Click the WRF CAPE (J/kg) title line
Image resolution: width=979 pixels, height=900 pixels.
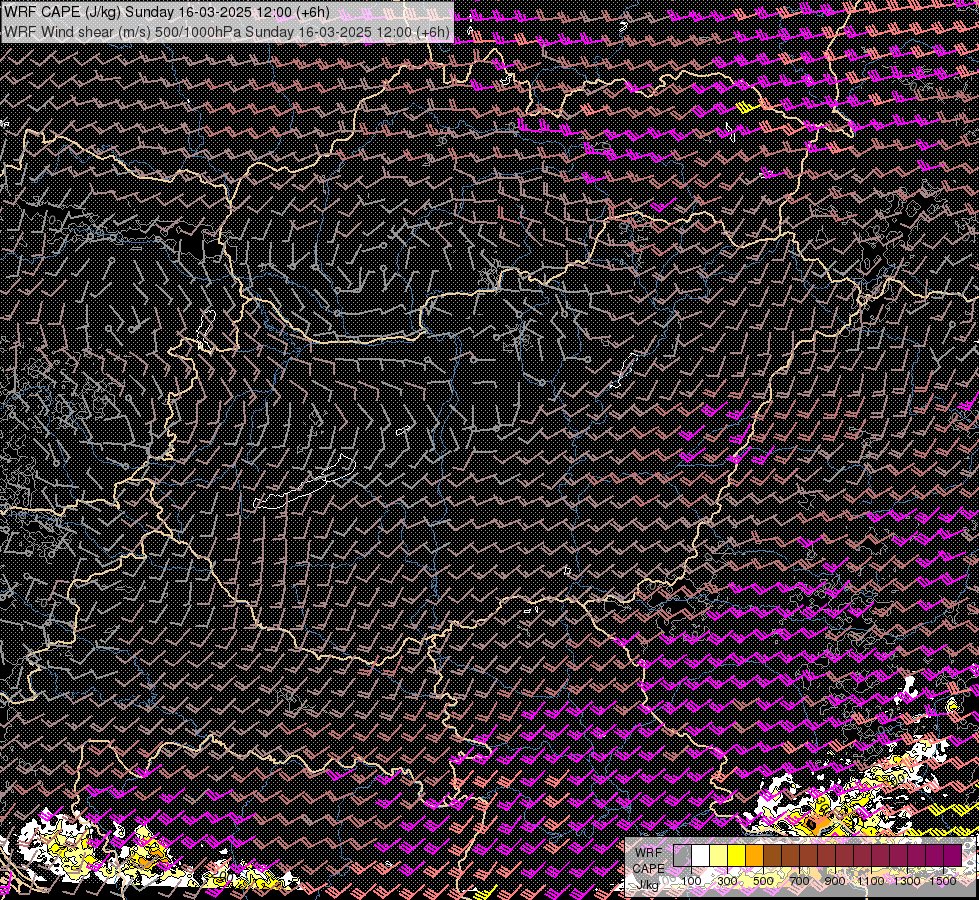(x=167, y=12)
